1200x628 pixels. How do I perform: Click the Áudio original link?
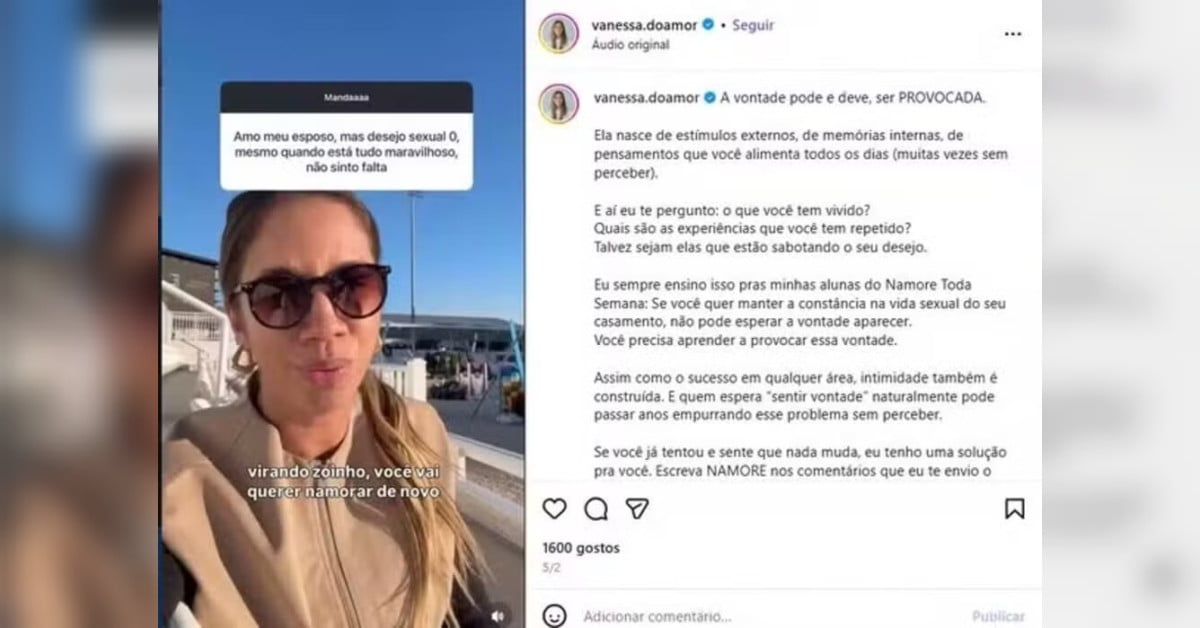[630, 45]
